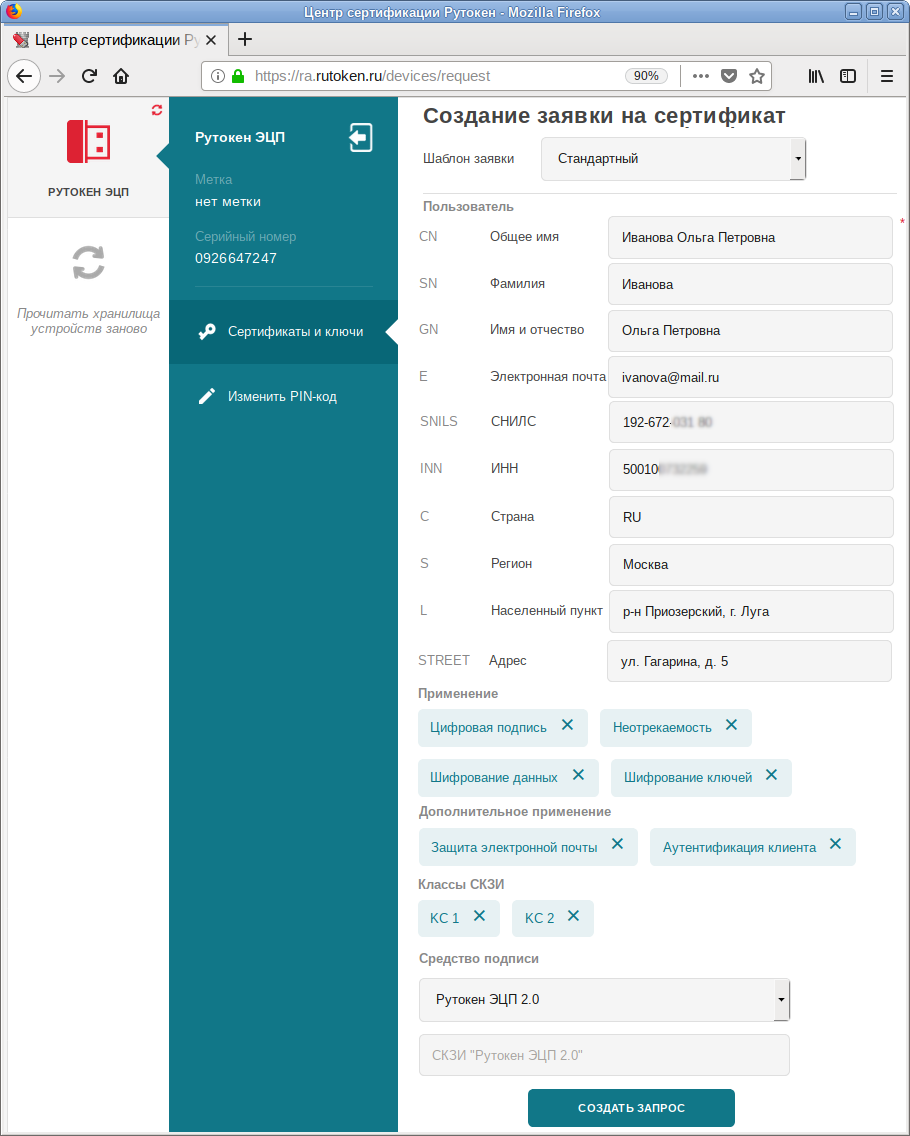Select Сертификаты и ключи menu item
Image resolution: width=910 pixels, height=1136 pixels.
pyautogui.click(x=283, y=332)
